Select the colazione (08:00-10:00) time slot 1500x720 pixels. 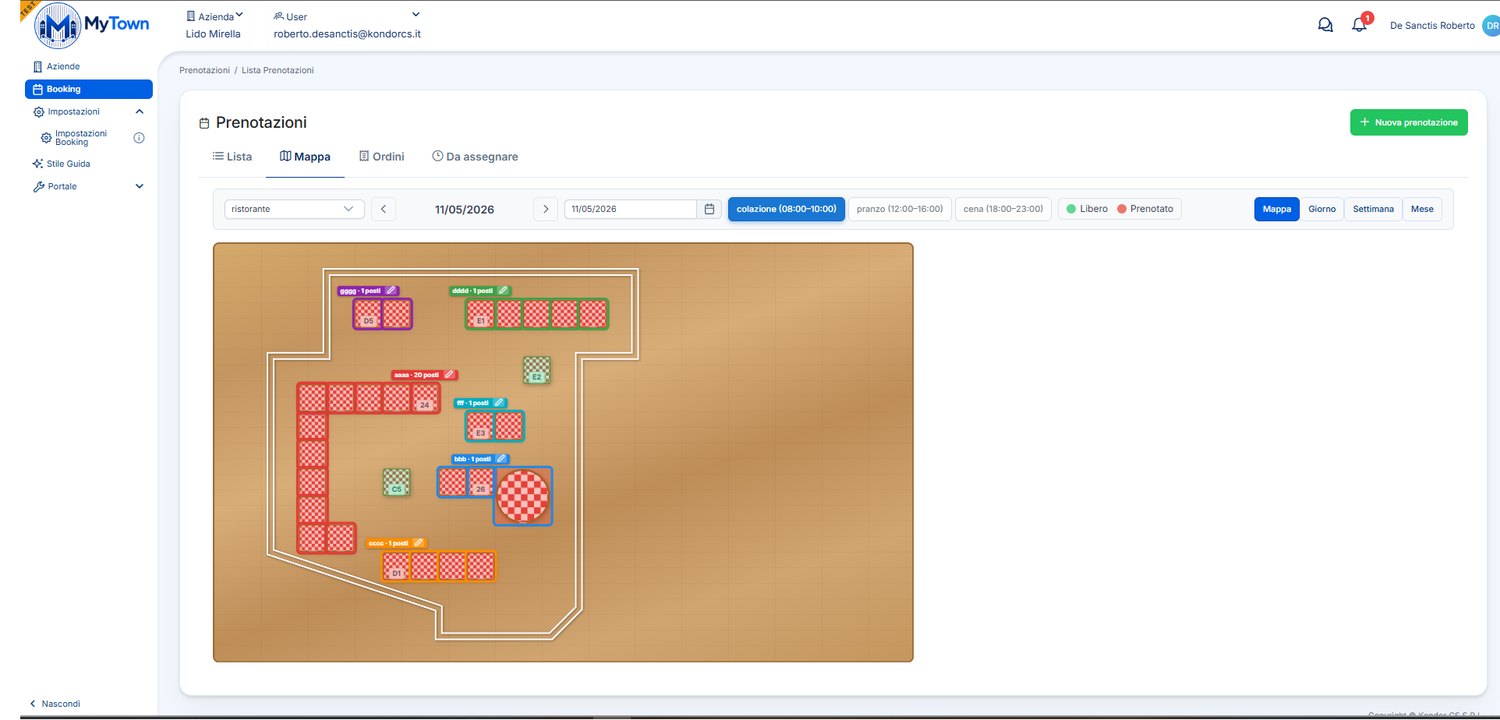(x=786, y=209)
